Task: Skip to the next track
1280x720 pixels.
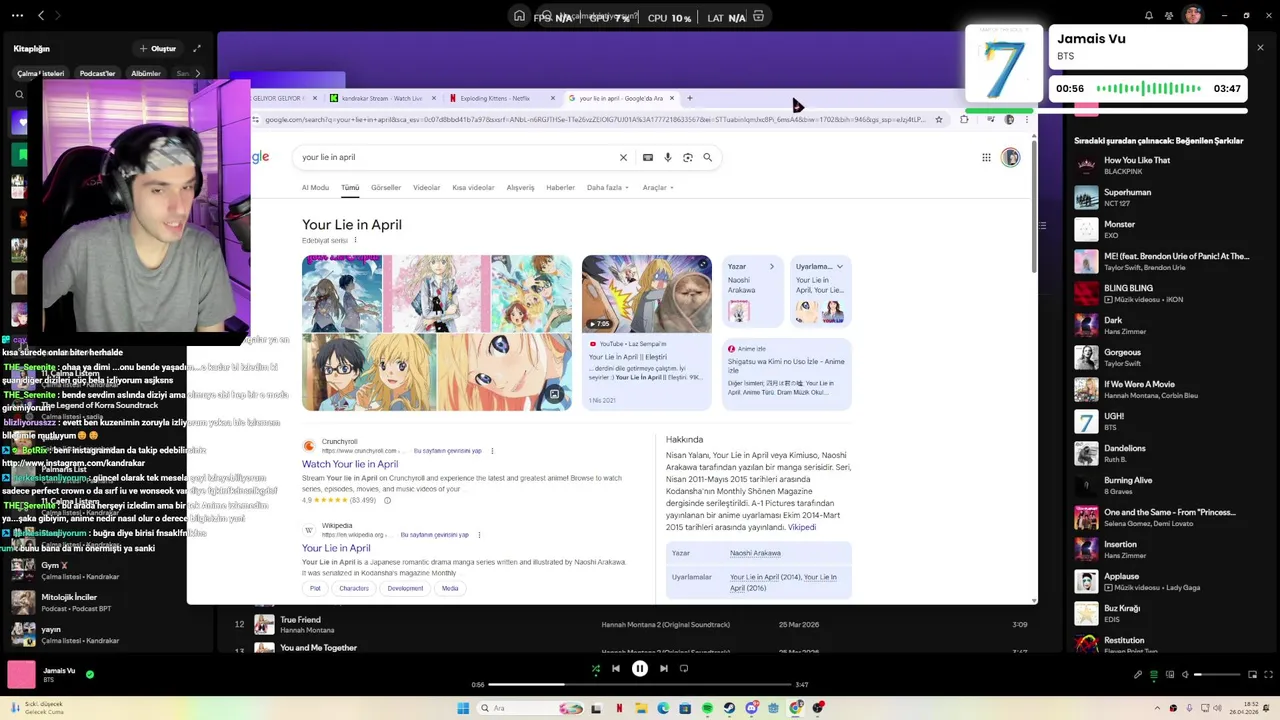Action: pos(664,669)
